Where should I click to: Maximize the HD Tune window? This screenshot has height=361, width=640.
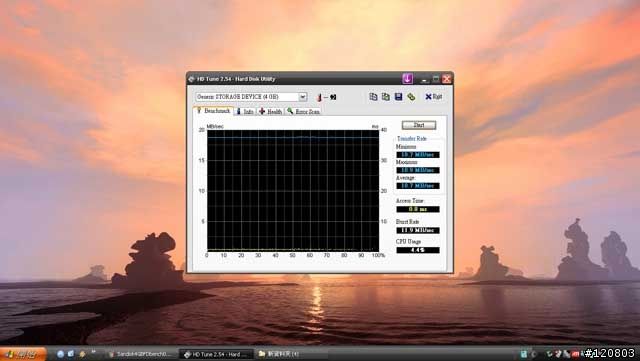(436, 79)
